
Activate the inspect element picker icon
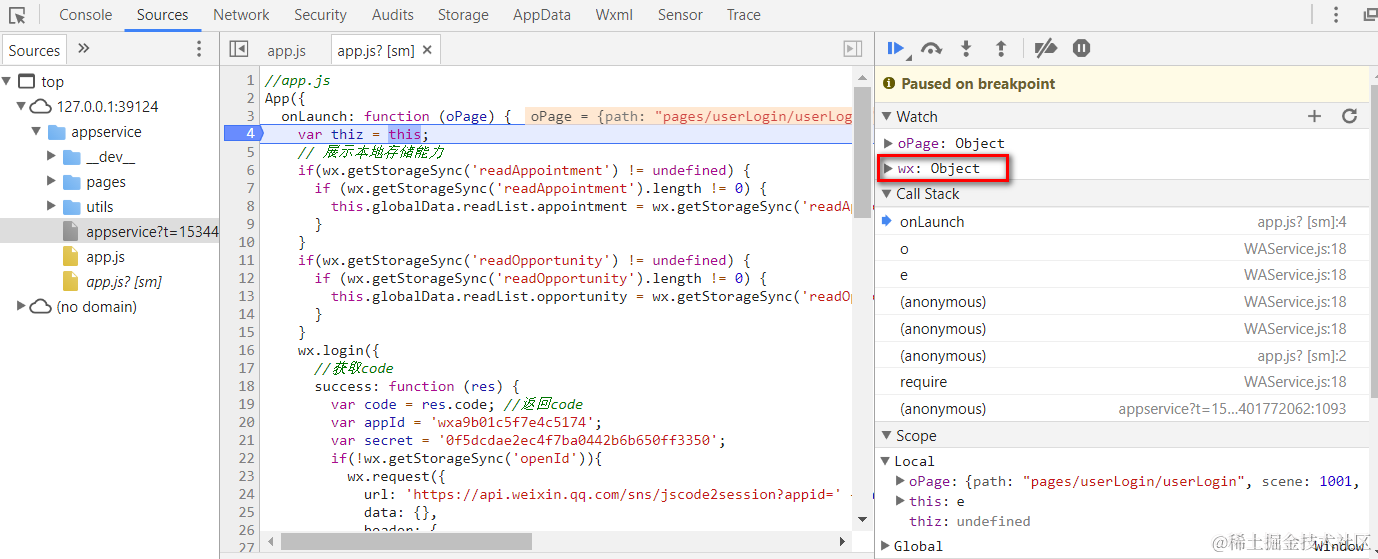17,15
